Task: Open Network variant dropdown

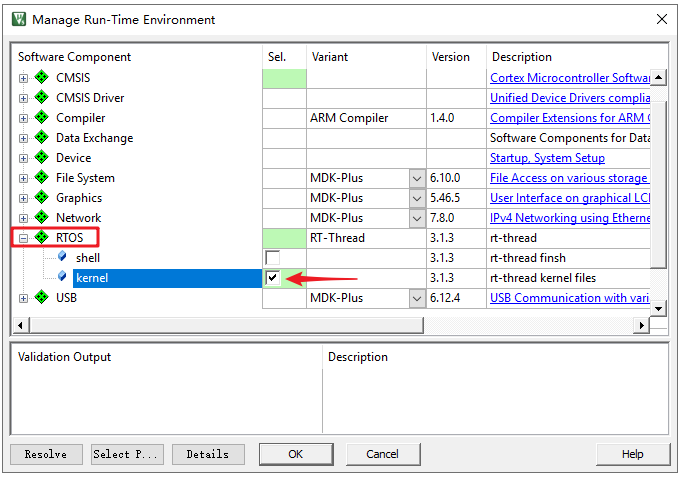Action: coord(417,218)
